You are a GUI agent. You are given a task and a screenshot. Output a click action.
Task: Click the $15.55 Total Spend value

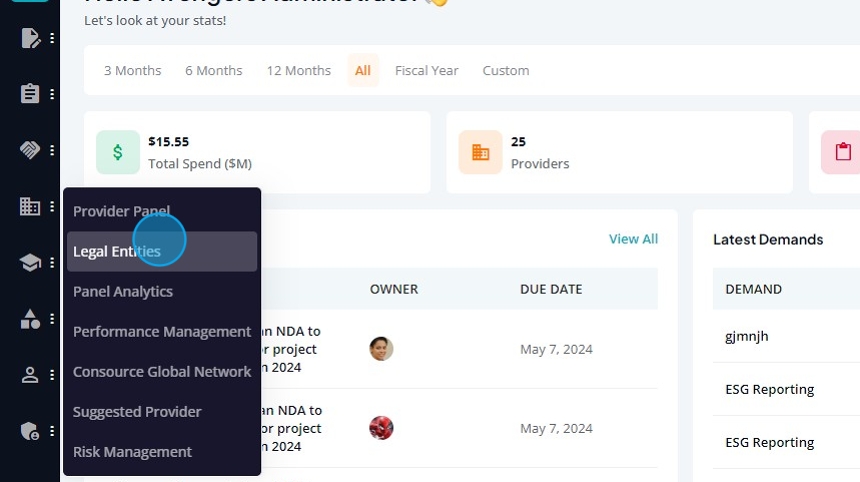[x=168, y=141]
